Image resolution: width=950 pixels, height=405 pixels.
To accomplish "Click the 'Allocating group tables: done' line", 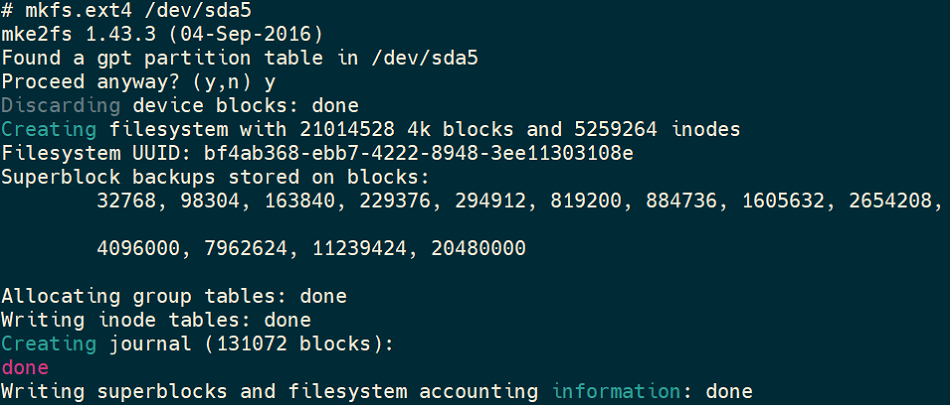I will pyautogui.click(x=174, y=296).
